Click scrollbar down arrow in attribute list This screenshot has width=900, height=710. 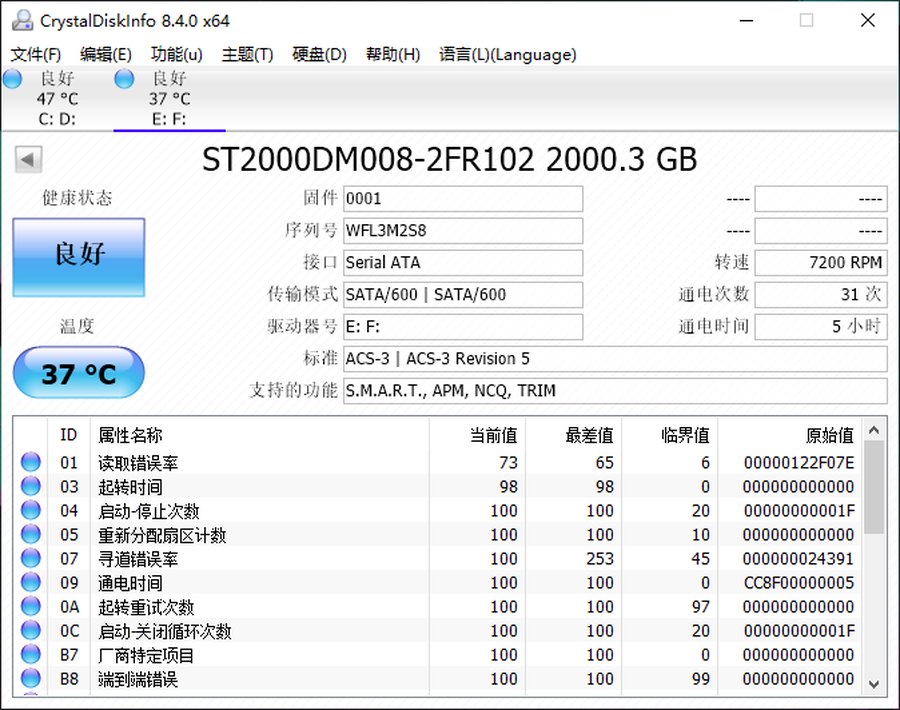pos(873,683)
